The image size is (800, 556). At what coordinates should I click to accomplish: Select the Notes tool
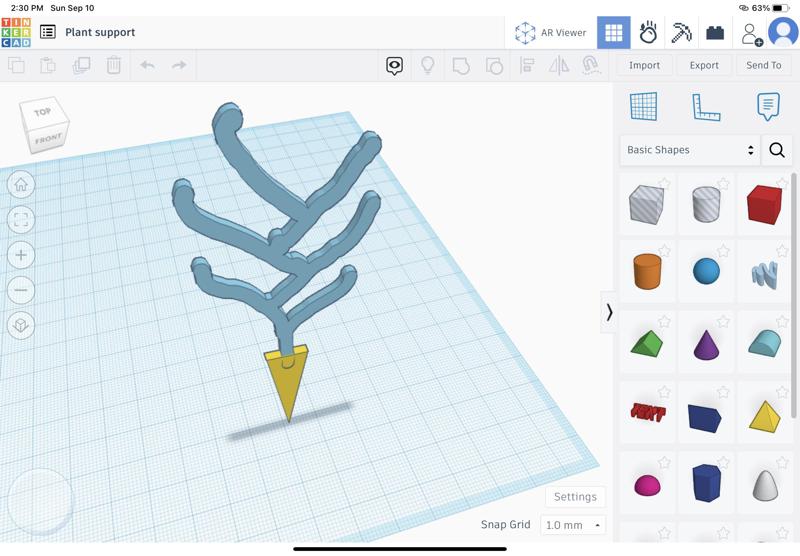tap(768, 106)
